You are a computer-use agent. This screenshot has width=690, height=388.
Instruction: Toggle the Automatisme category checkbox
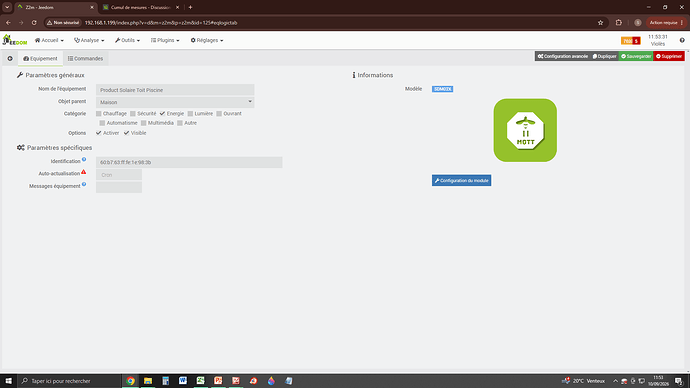click(102, 123)
